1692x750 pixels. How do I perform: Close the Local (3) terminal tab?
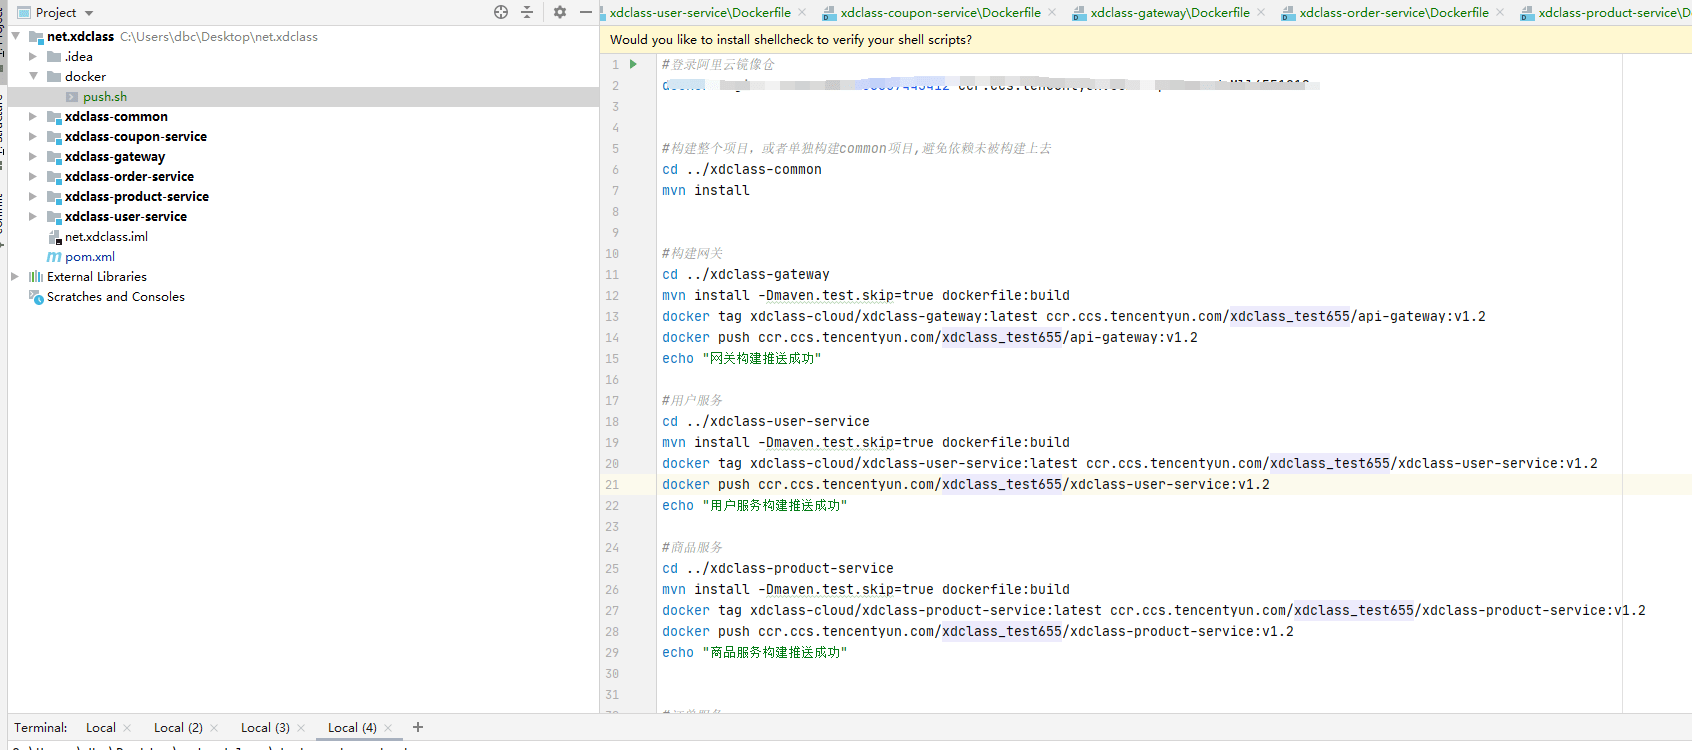coord(300,728)
